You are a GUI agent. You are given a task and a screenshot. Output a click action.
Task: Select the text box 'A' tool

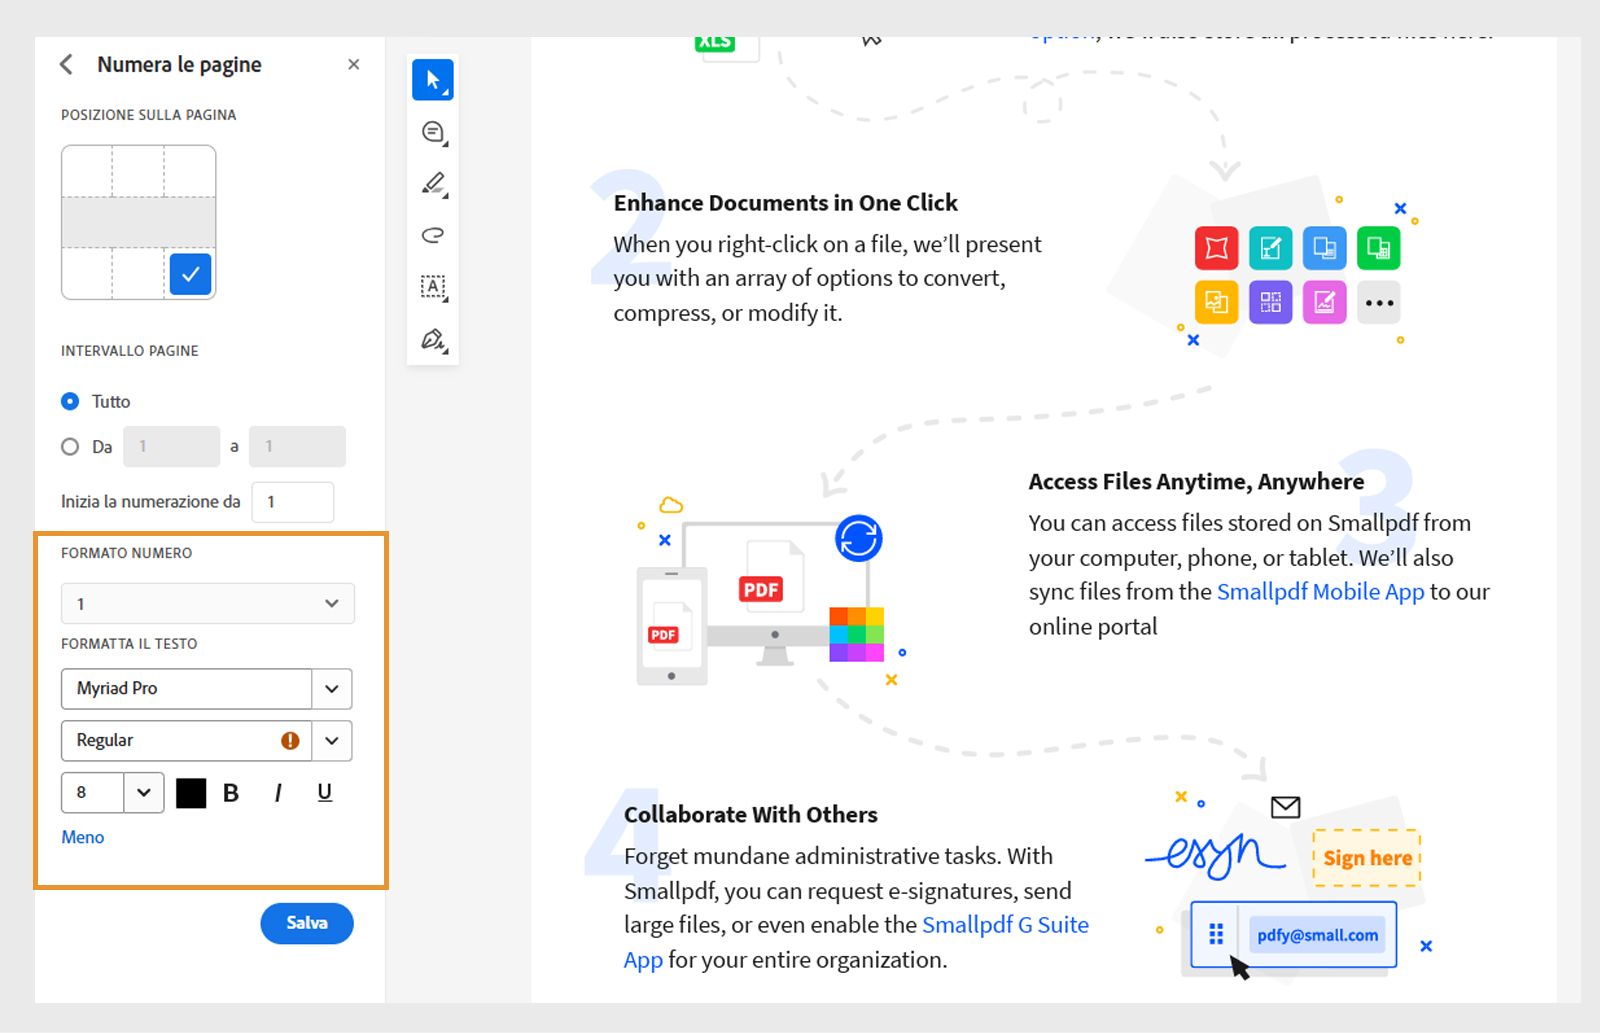coord(433,287)
